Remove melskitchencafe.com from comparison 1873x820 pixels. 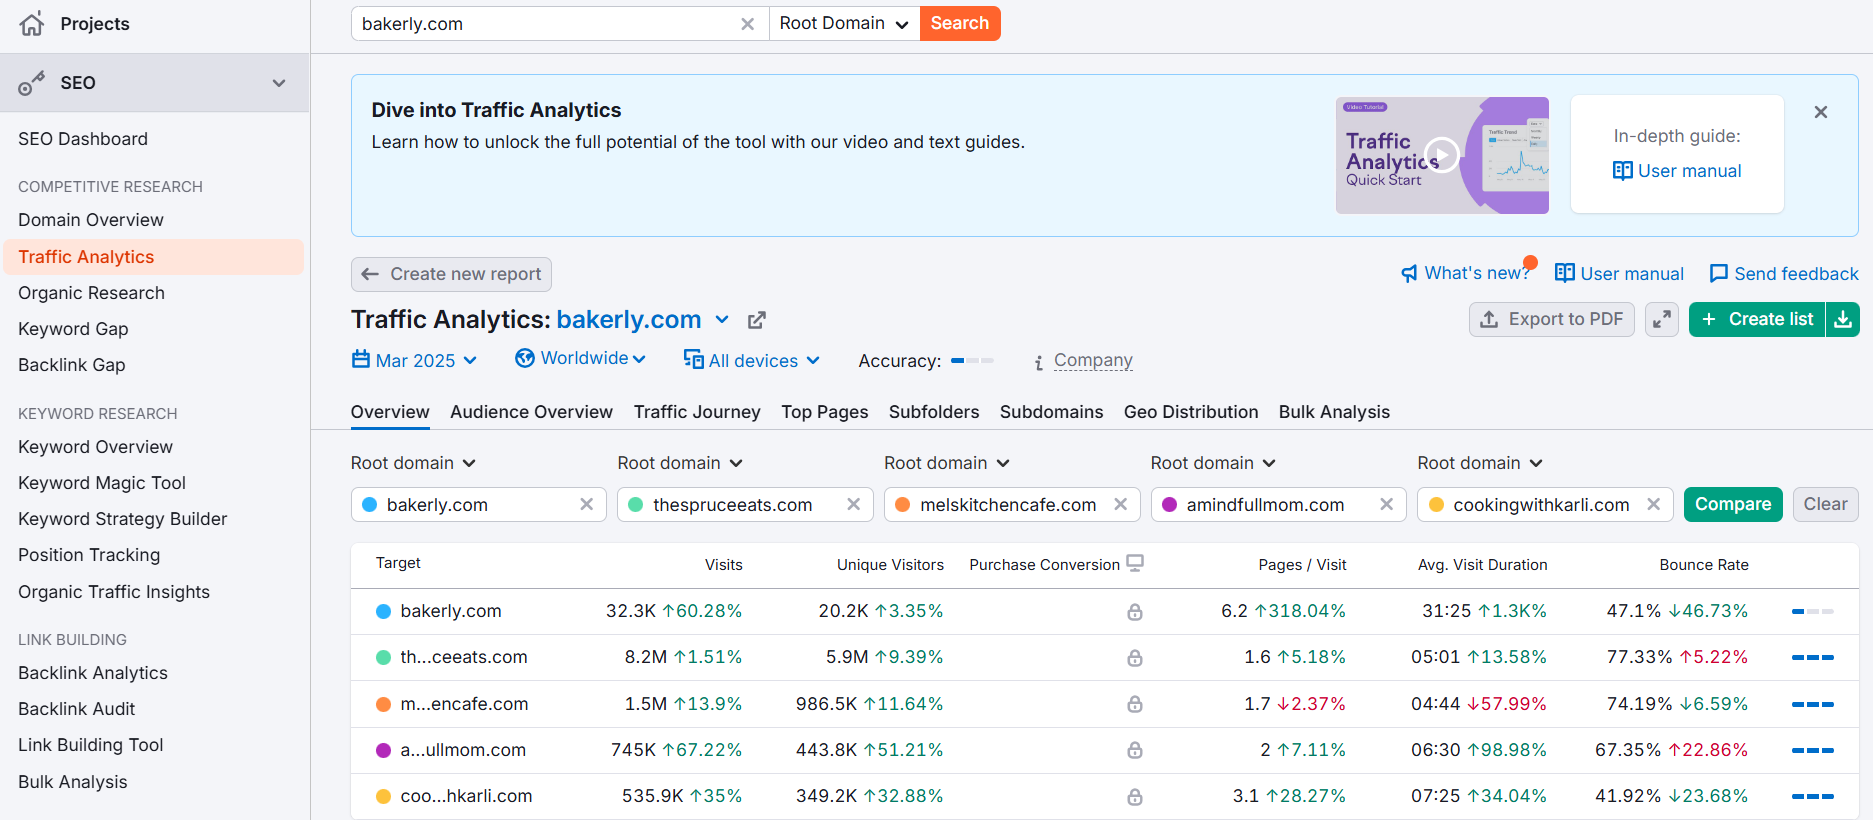pyautogui.click(x=1121, y=505)
